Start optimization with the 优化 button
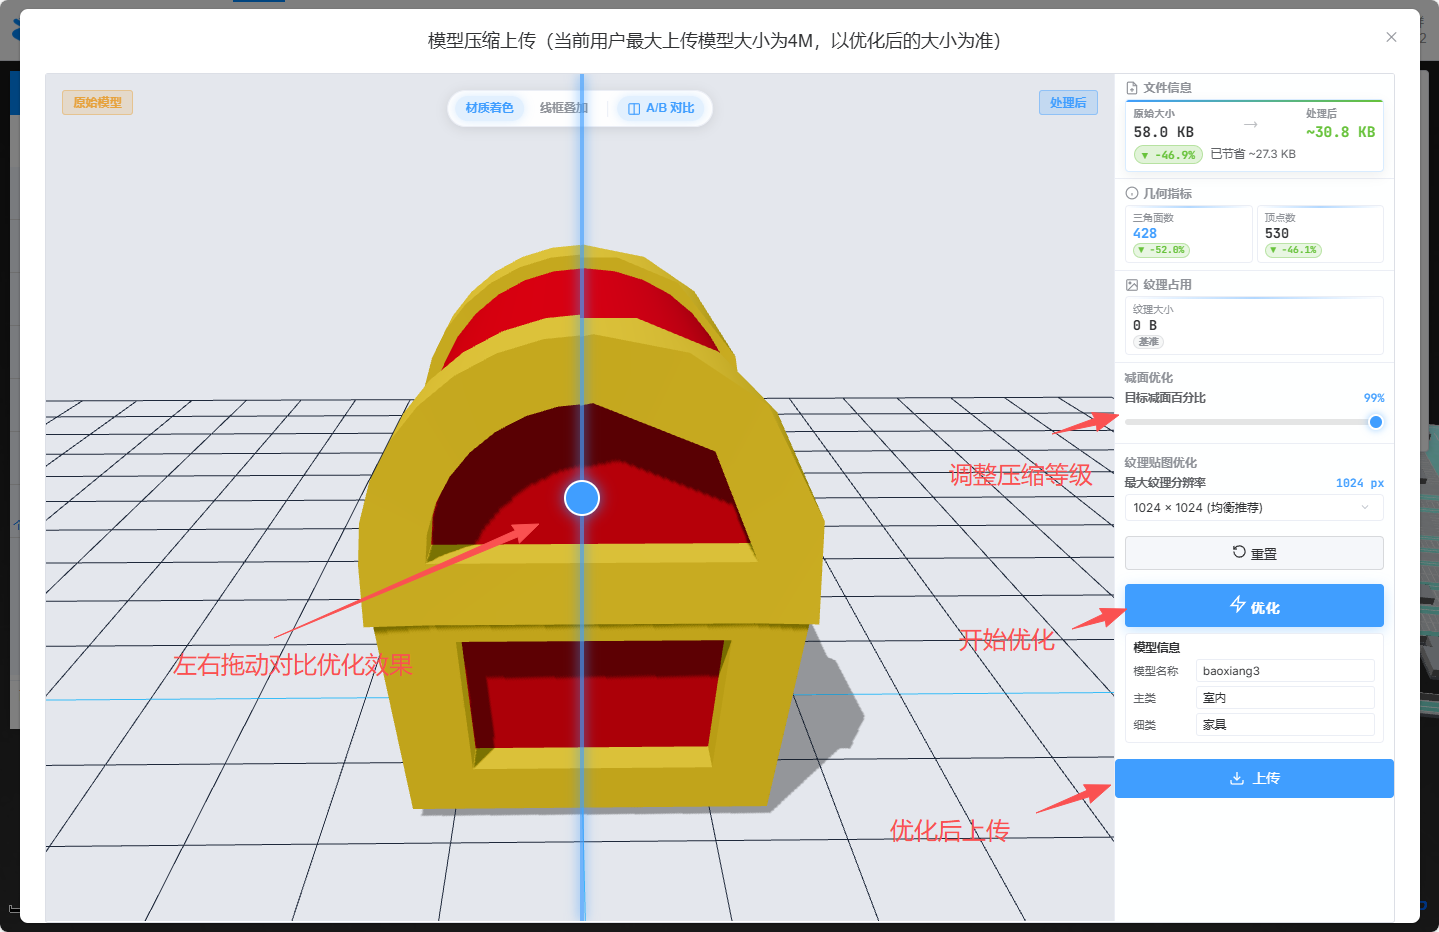 pos(1254,606)
